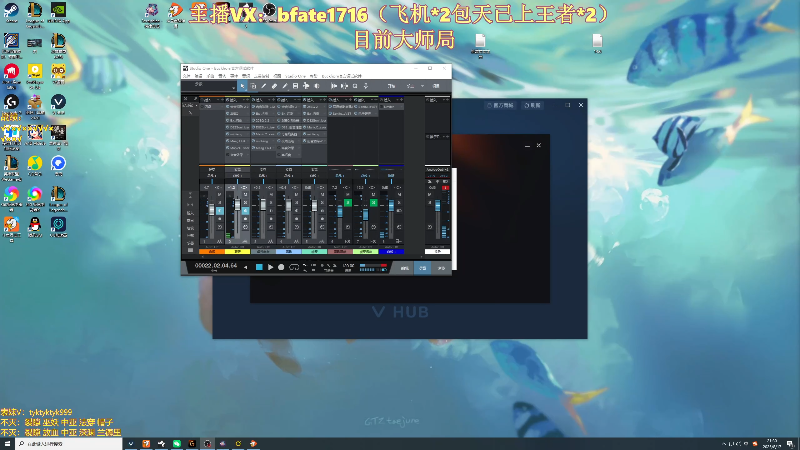800x450 pixels.
Task: Select the Mute tool in toolbar
Action: tap(295, 86)
